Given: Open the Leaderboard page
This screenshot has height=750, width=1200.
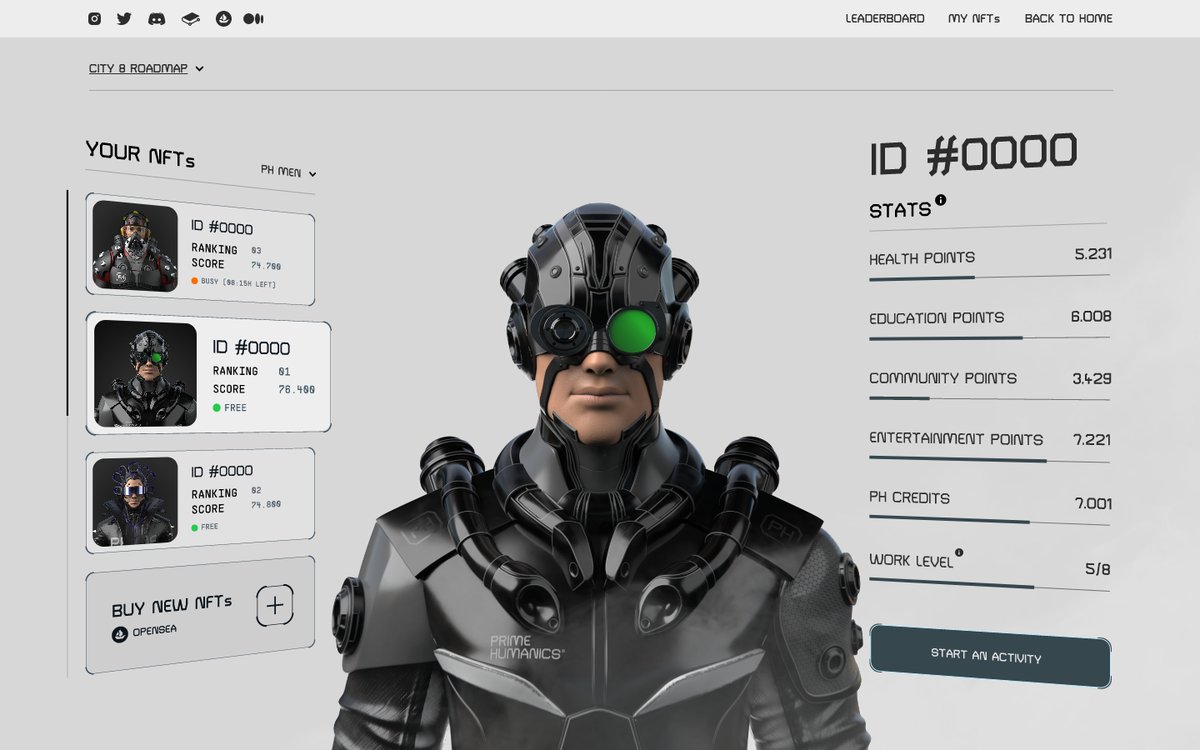Looking at the screenshot, I should [885, 18].
